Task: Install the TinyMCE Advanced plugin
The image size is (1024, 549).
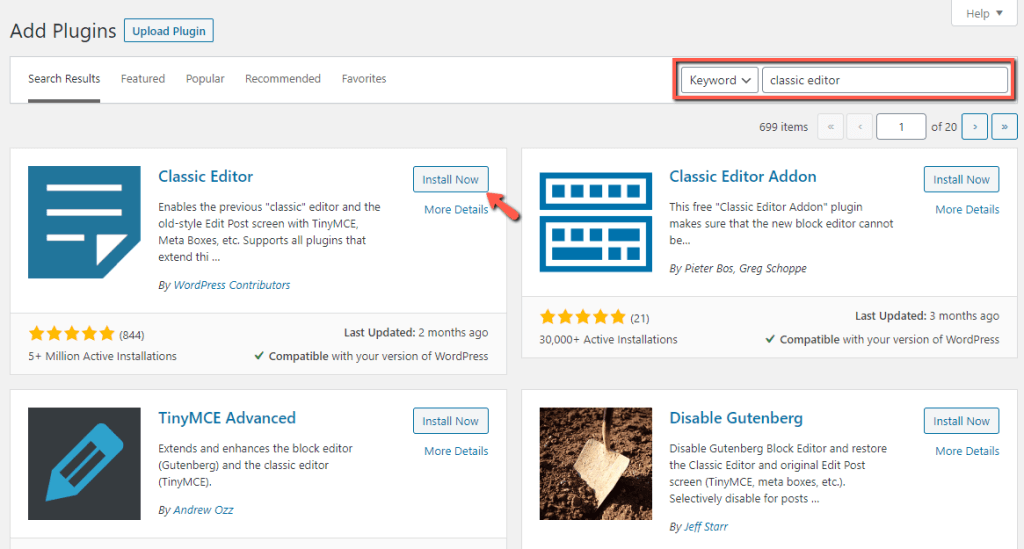Action: click(451, 421)
